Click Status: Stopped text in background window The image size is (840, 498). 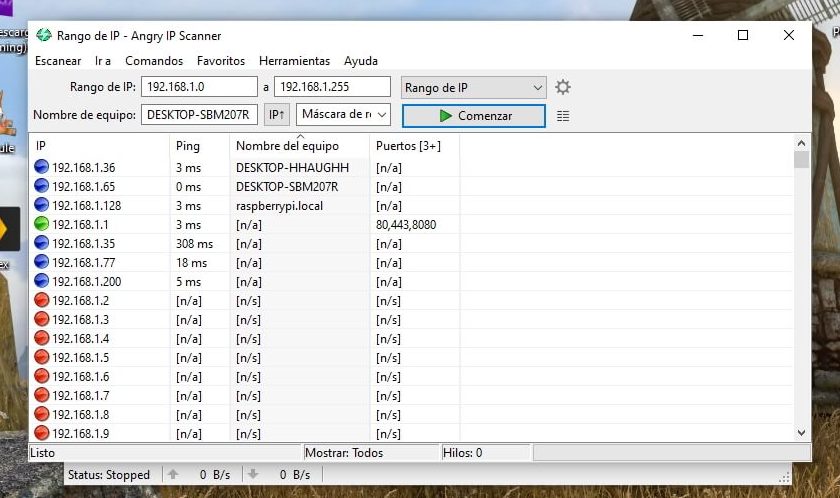tap(109, 474)
